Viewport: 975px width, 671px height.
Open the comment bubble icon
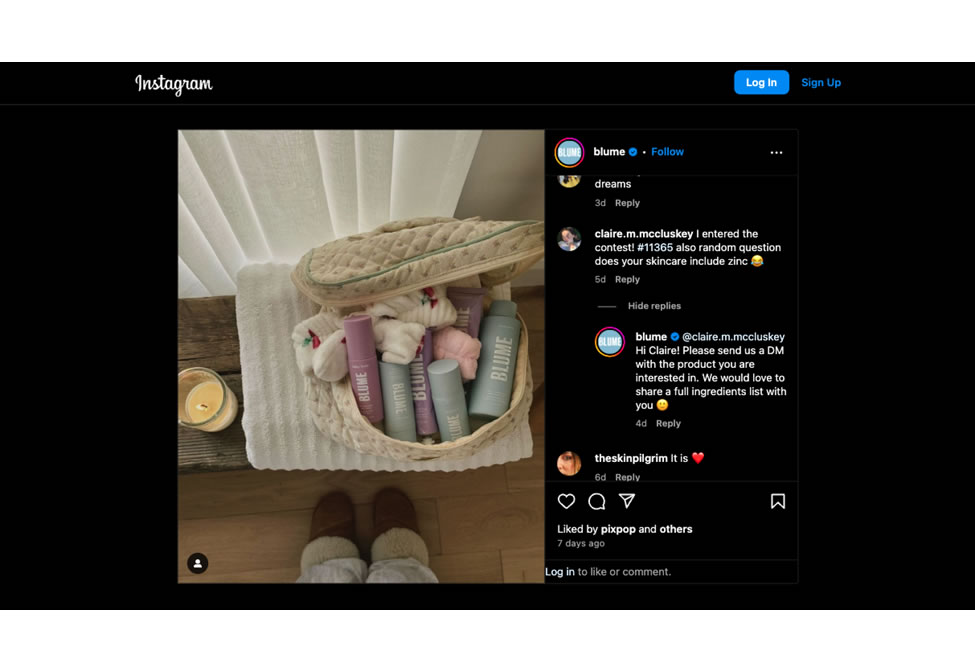[597, 501]
